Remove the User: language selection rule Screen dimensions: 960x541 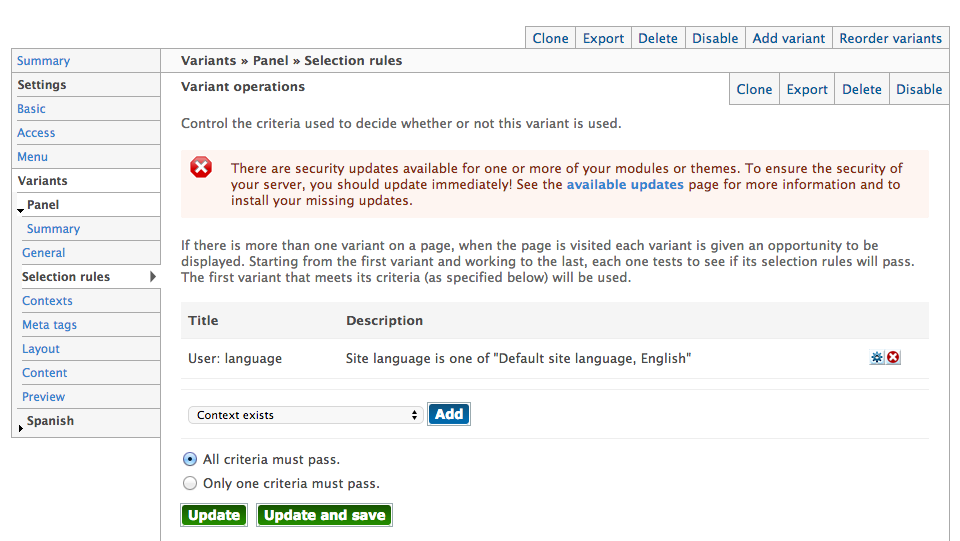[x=893, y=357]
